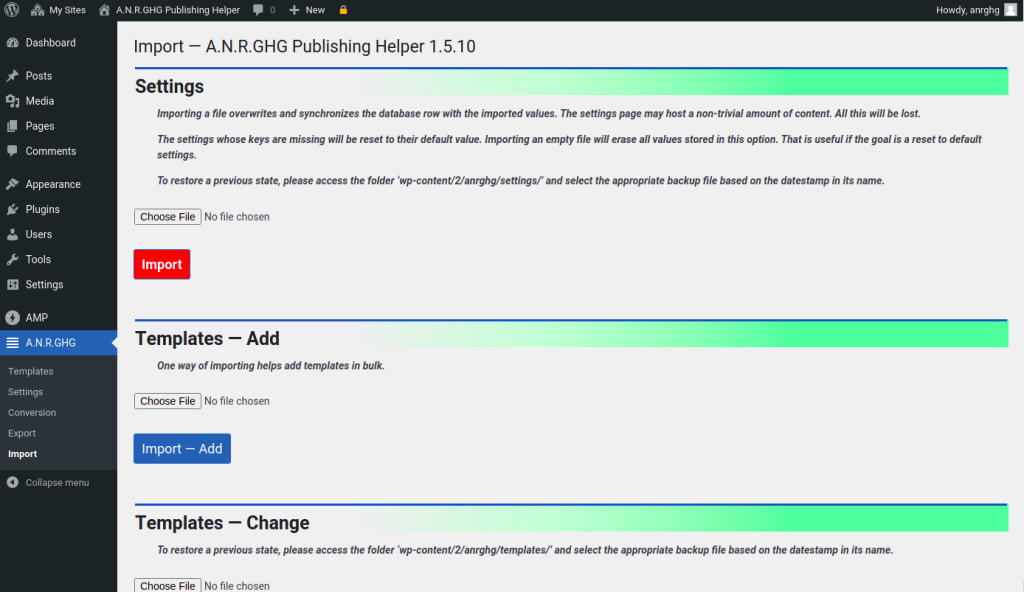This screenshot has height=592, width=1024.
Task: Click the Plugins plug icon
Action: (x=12, y=209)
